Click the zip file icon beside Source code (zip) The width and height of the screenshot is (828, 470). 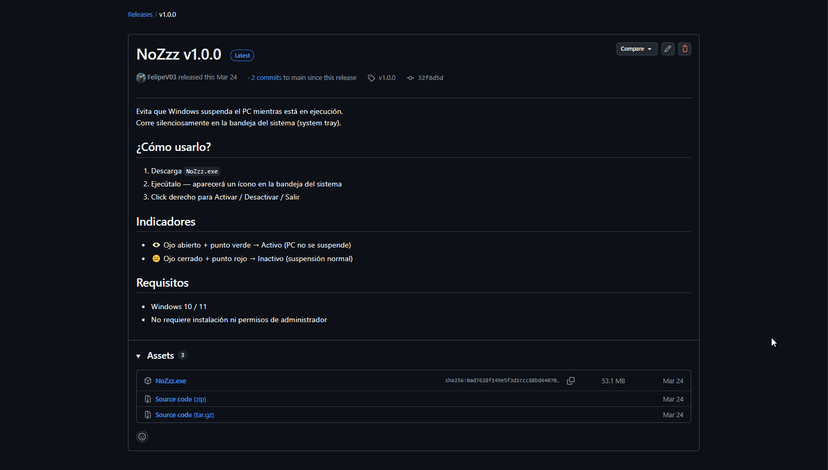pos(148,399)
